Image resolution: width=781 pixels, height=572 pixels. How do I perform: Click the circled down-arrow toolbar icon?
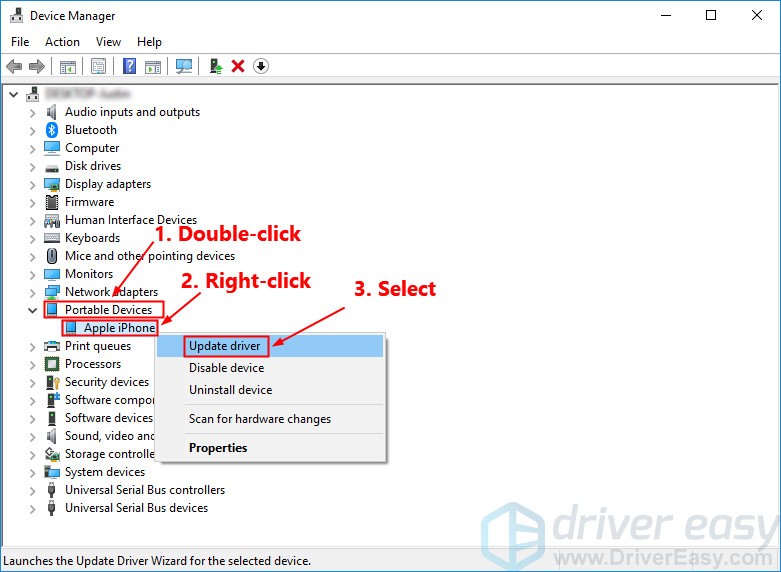pyautogui.click(x=261, y=66)
